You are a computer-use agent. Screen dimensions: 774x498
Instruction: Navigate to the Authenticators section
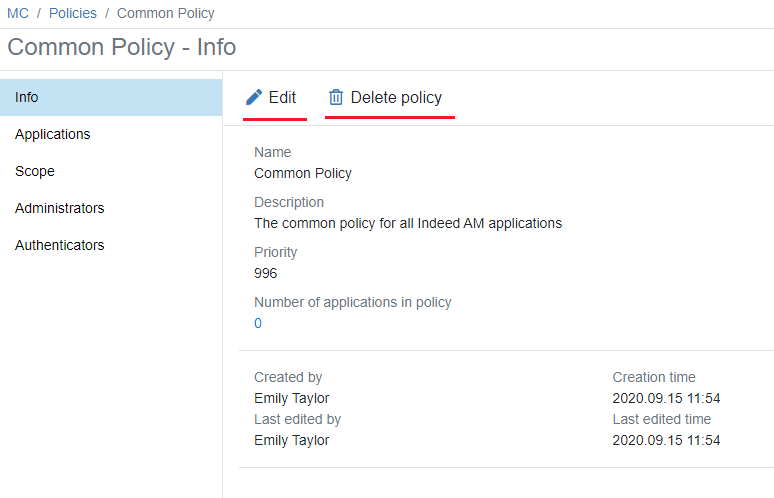click(59, 245)
